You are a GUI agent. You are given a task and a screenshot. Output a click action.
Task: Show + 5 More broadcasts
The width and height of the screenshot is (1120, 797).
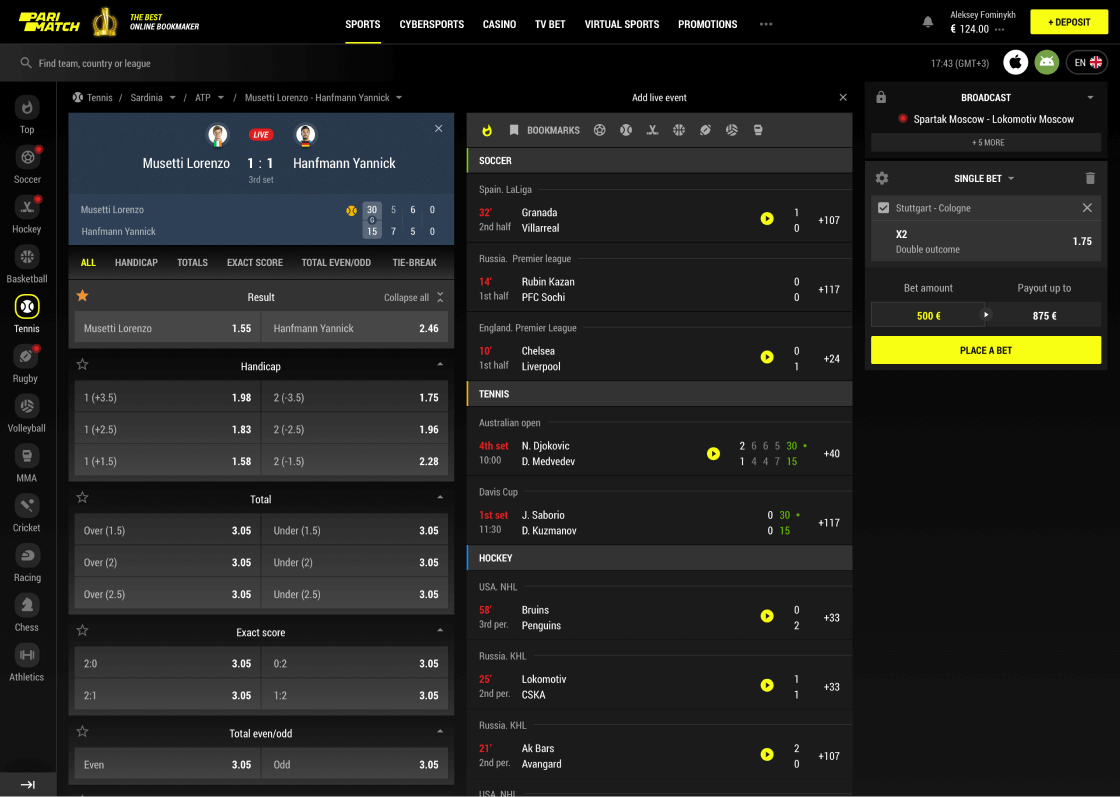click(986, 142)
